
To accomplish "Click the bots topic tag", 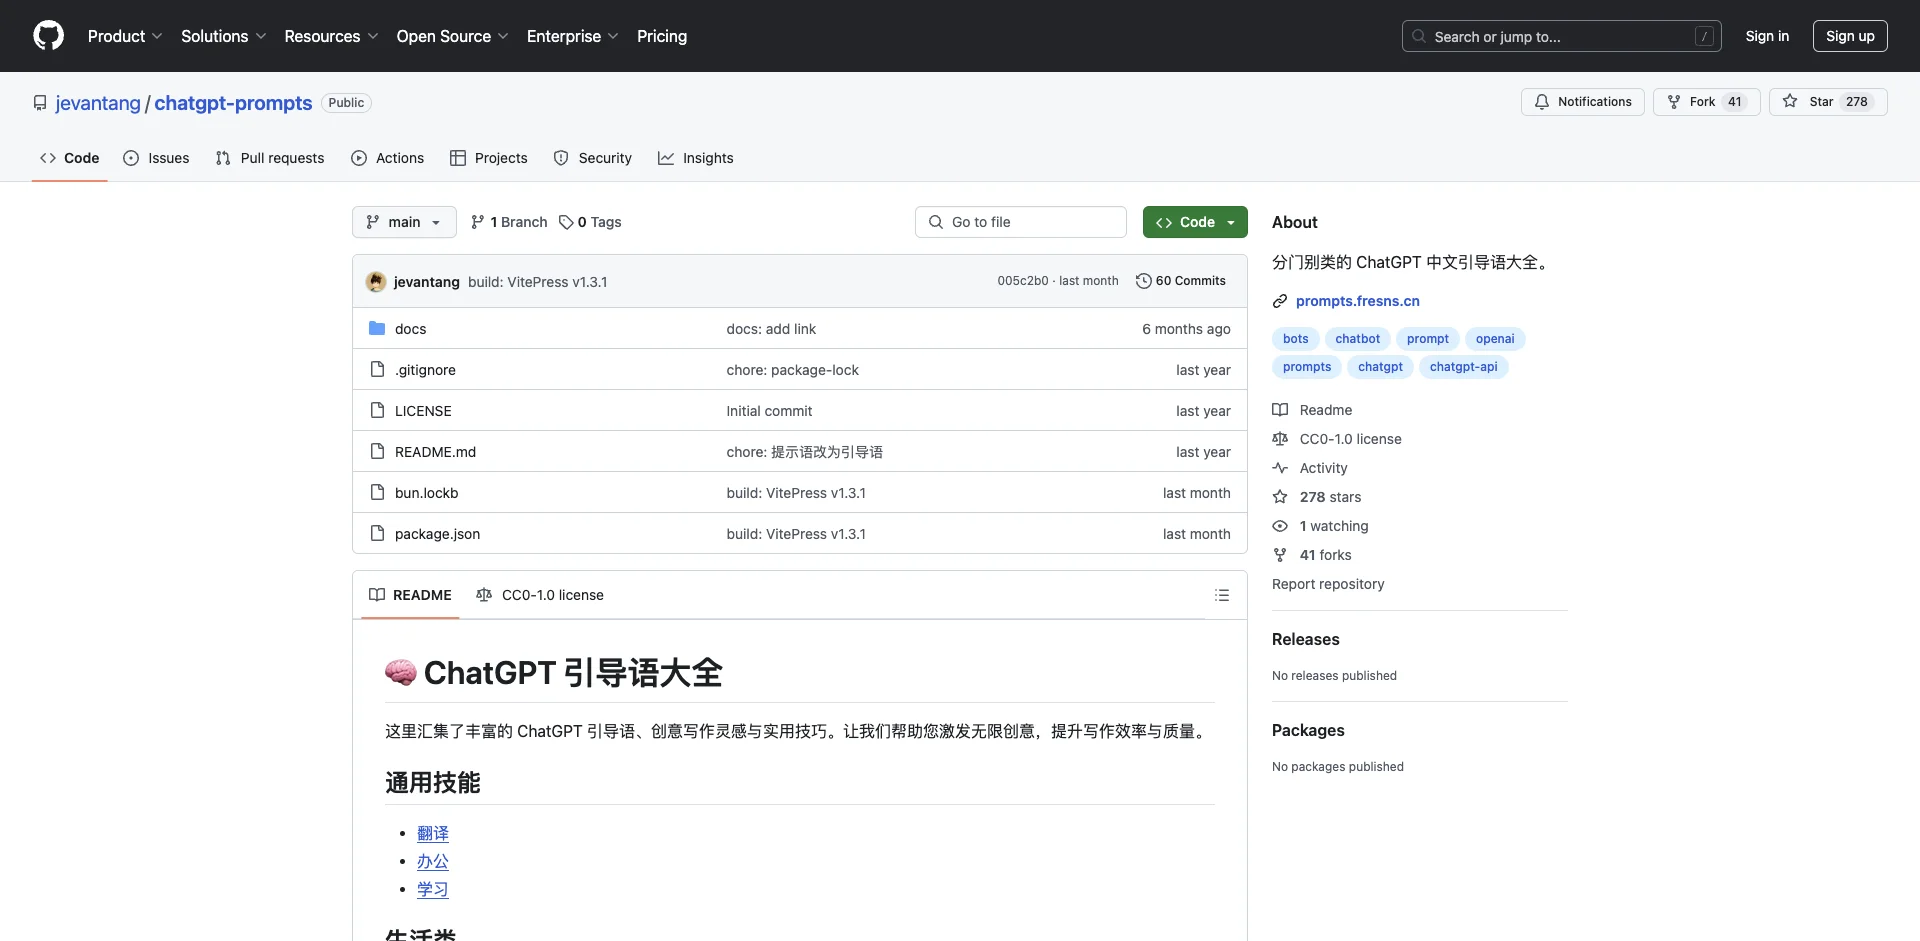I will point(1296,339).
